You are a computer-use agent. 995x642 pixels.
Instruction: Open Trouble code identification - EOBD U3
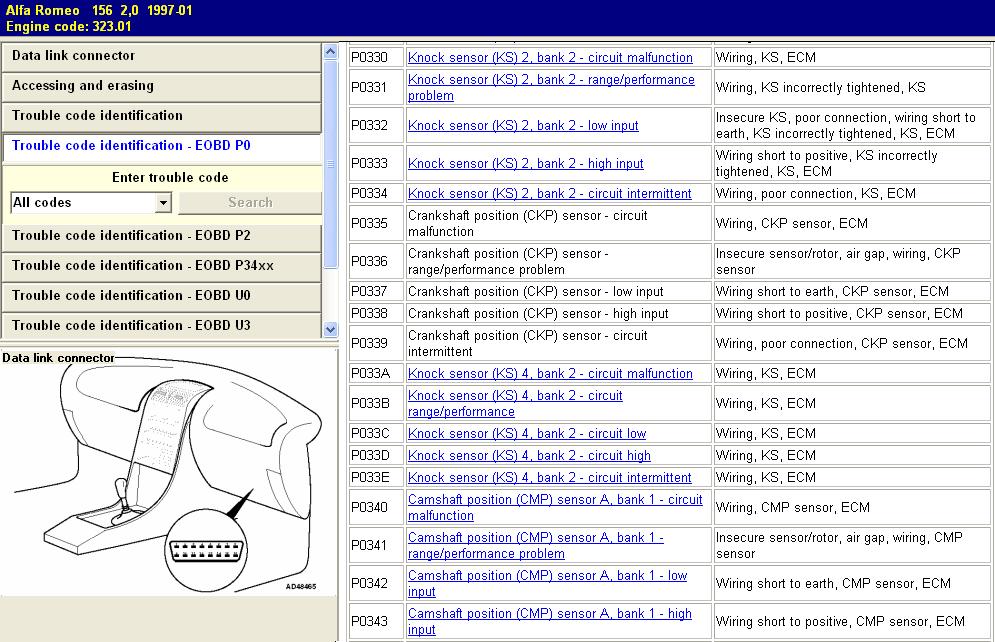(161, 325)
